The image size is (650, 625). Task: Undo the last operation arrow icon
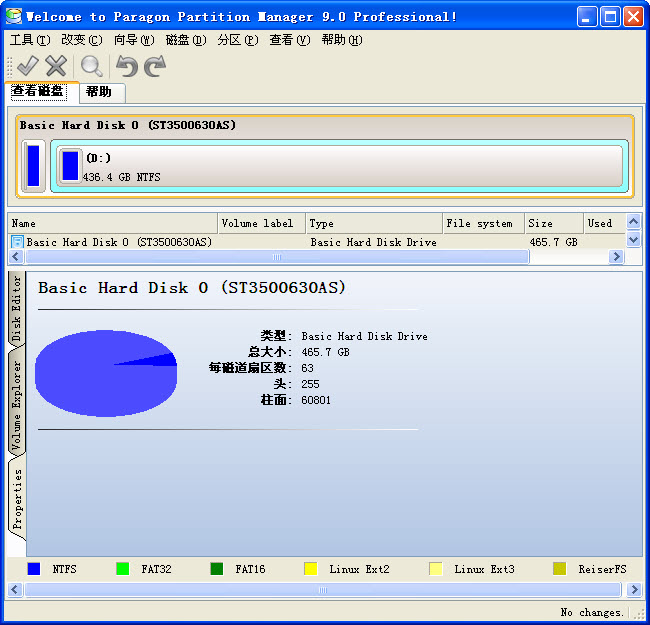coord(127,66)
